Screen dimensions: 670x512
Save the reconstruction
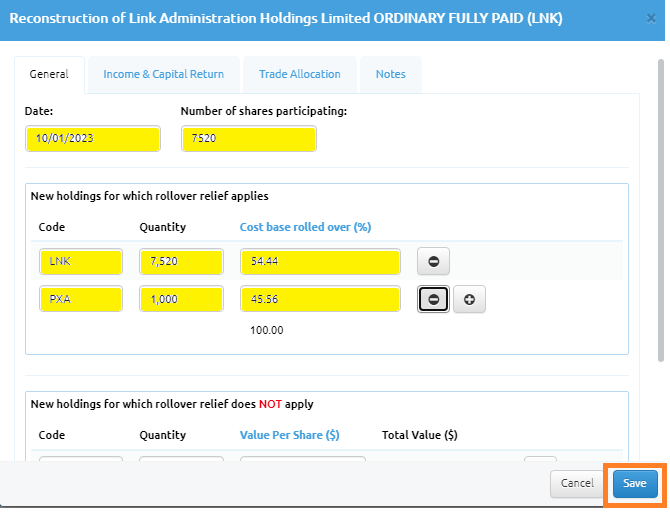click(x=635, y=483)
